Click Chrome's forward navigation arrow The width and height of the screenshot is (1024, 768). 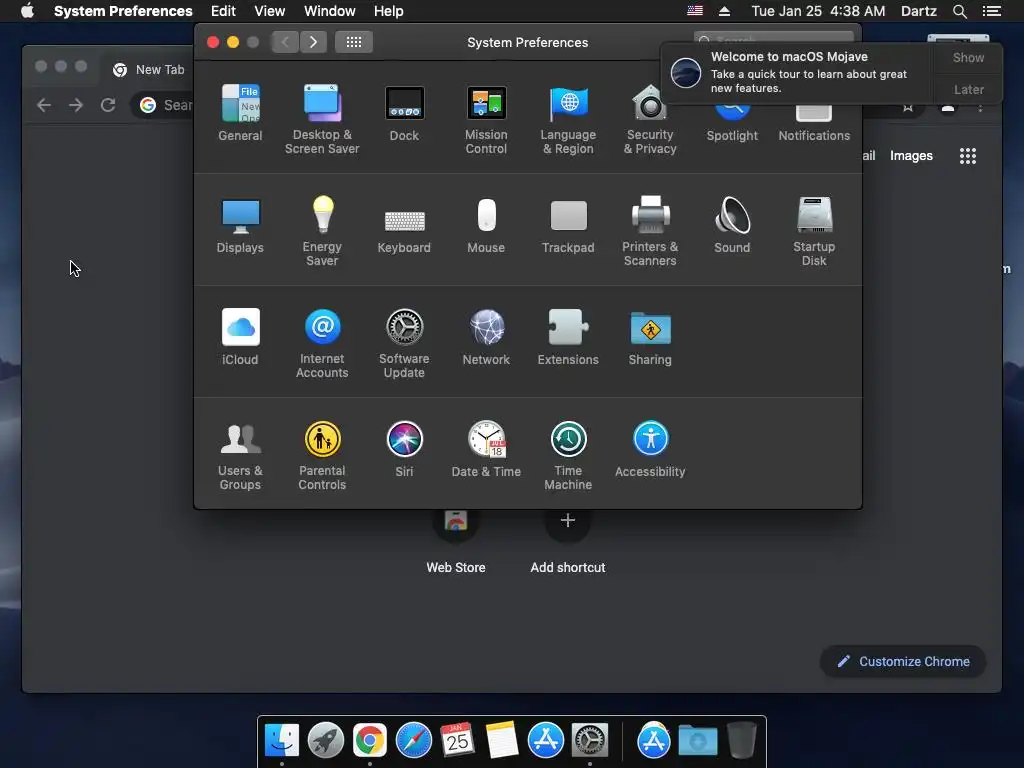[x=76, y=104]
